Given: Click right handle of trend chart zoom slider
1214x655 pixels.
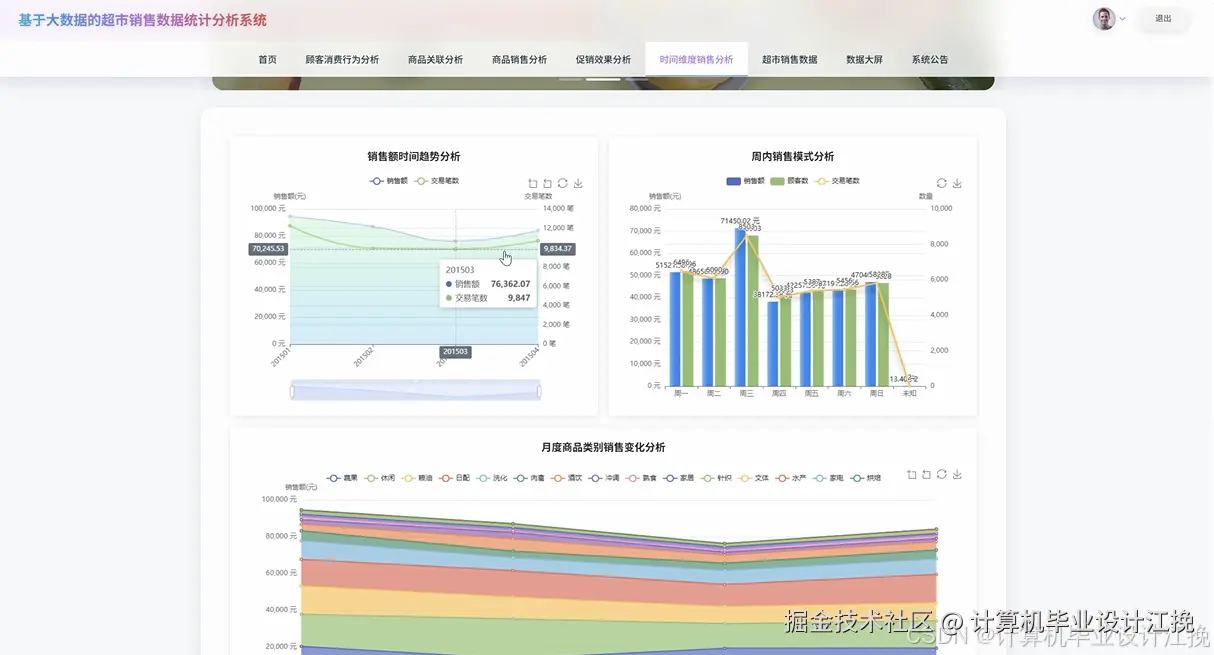Looking at the screenshot, I should click(x=539, y=391).
